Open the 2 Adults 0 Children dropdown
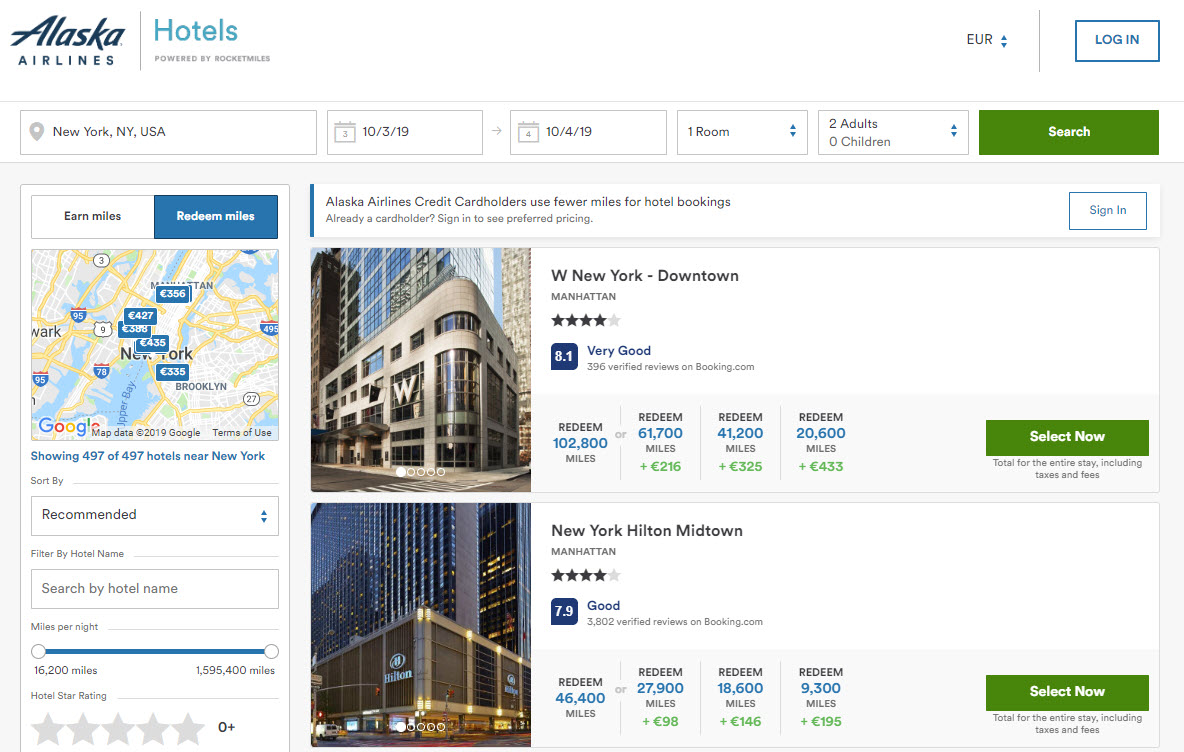Screen dimensions: 1184x752 pos(893,132)
